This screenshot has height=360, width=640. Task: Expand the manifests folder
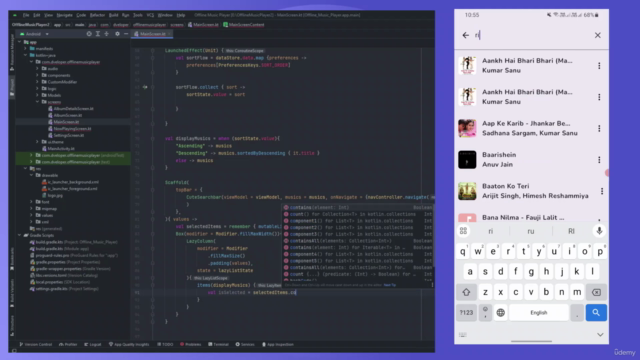pos(25,49)
